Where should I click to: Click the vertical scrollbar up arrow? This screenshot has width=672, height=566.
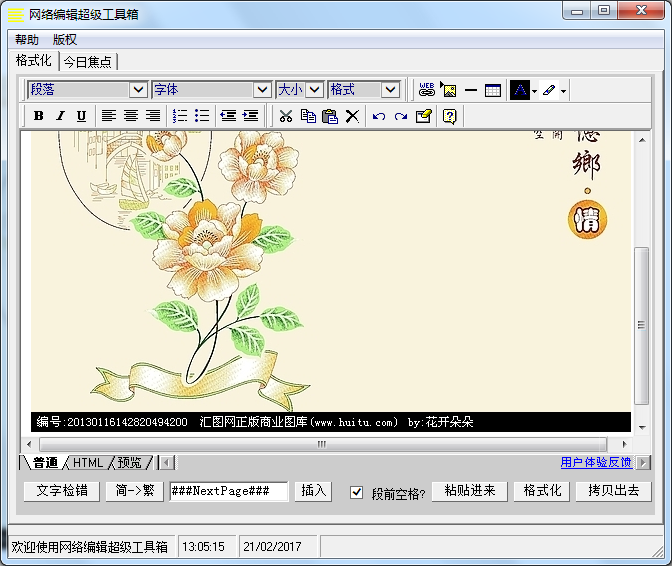pos(642,140)
